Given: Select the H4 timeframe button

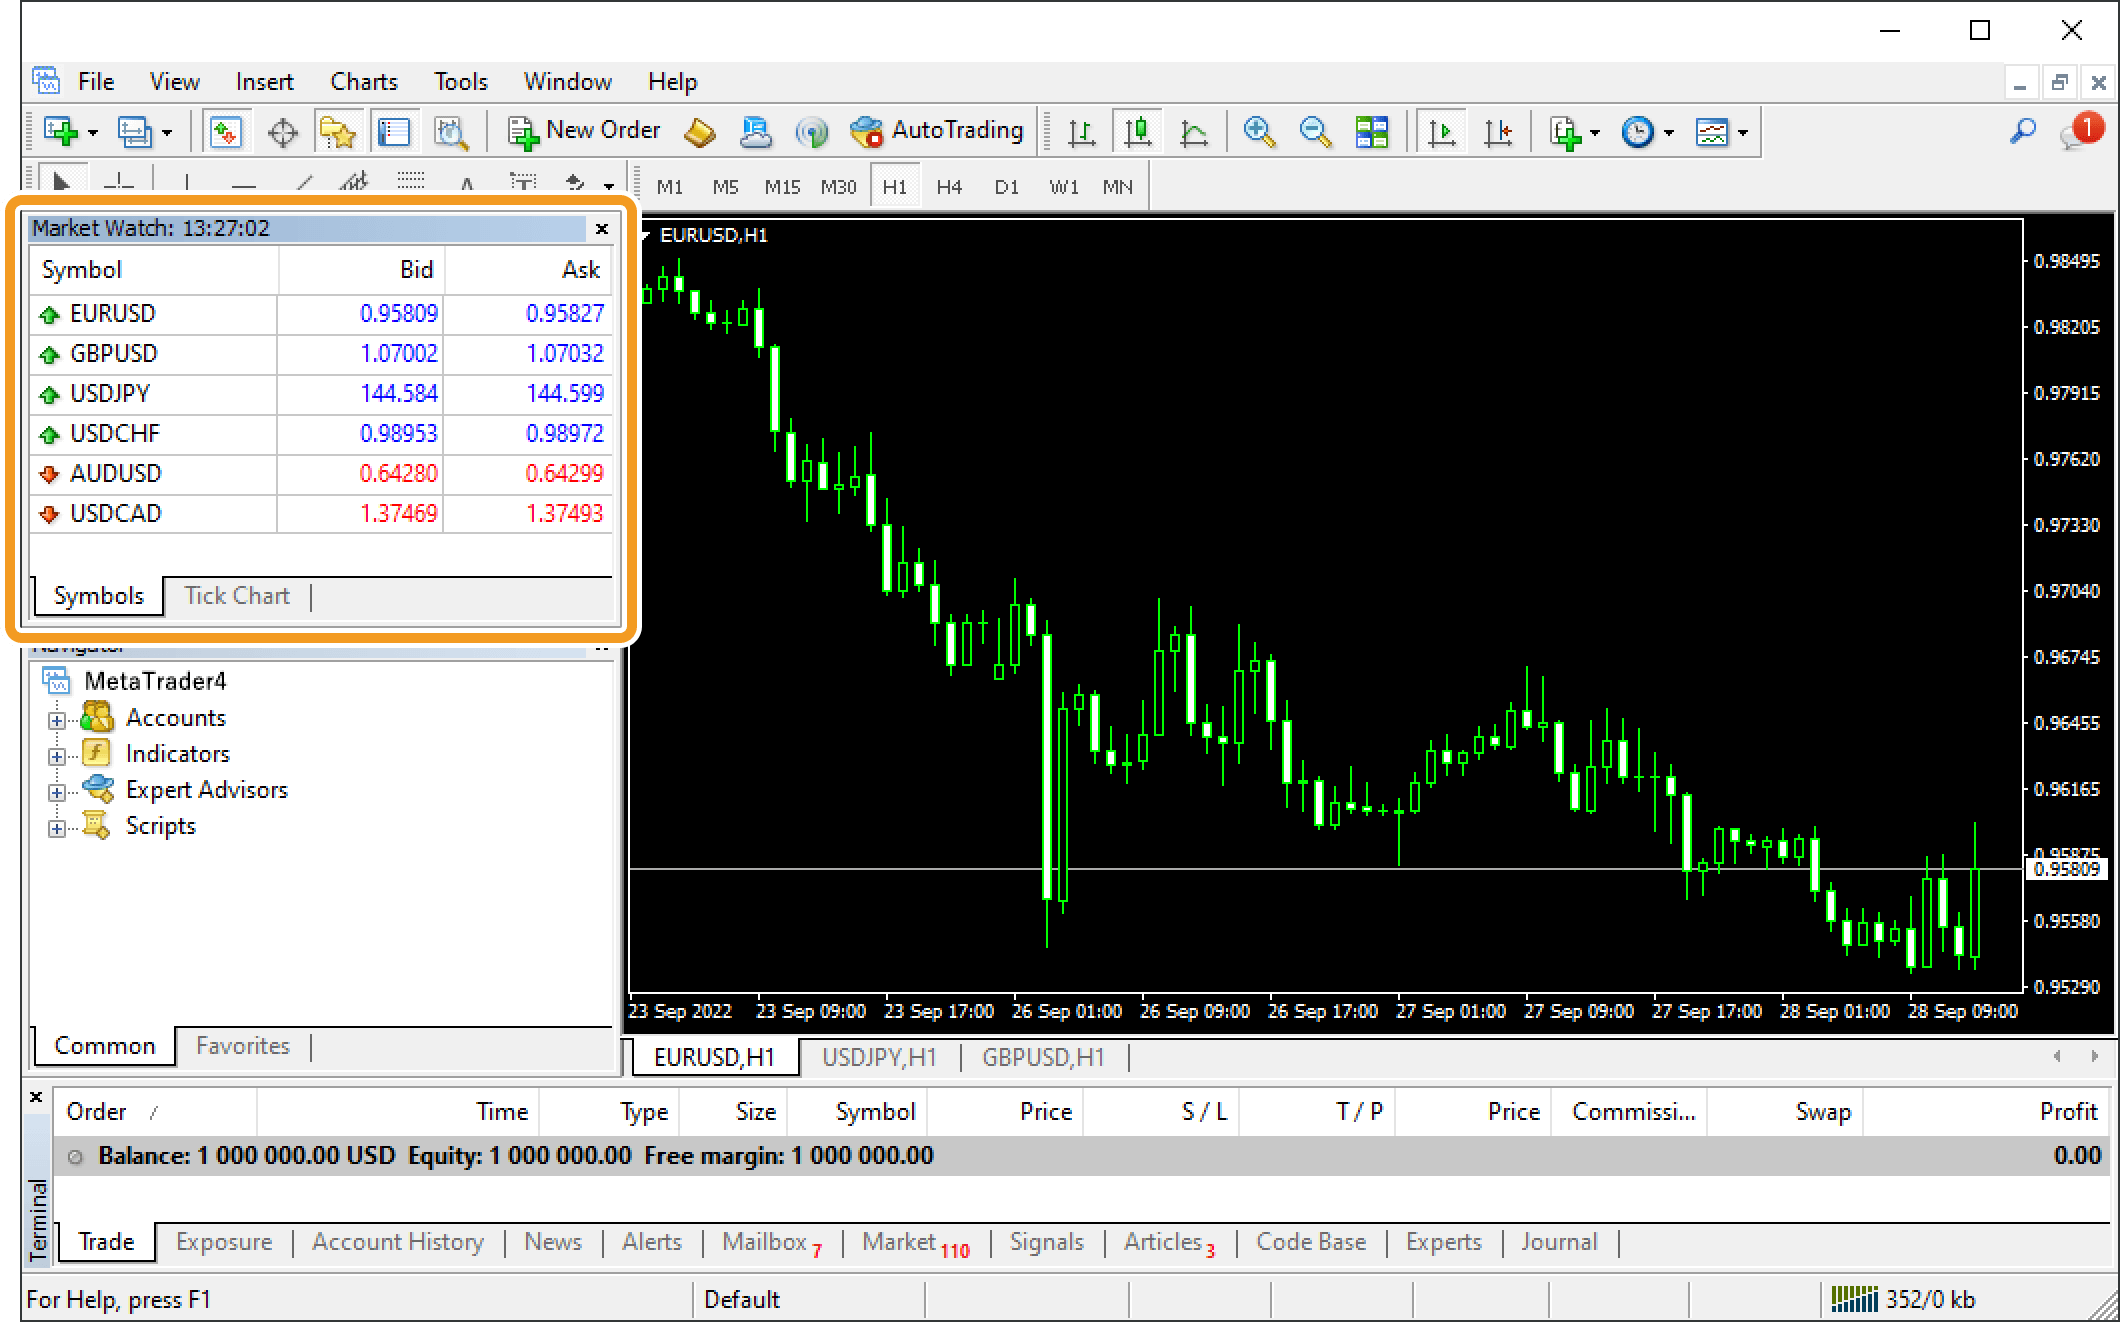Looking at the screenshot, I should coord(949,187).
